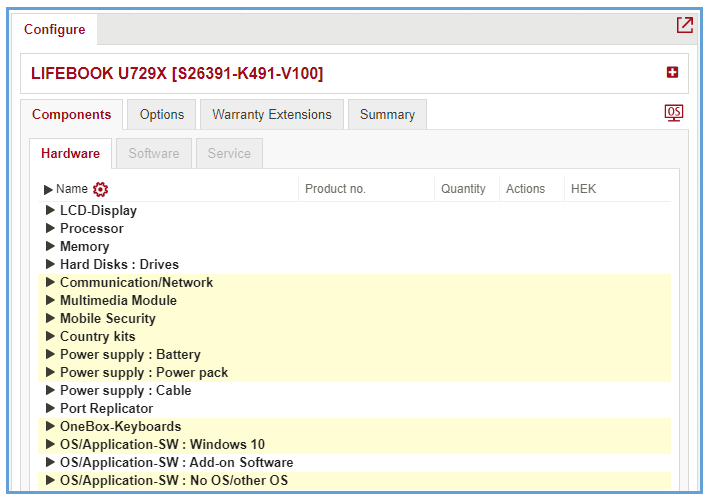Expand the Communication/Network arrow
Image resolution: width=708 pixels, height=498 pixels.
pyautogui.click(x=50, y=282)
